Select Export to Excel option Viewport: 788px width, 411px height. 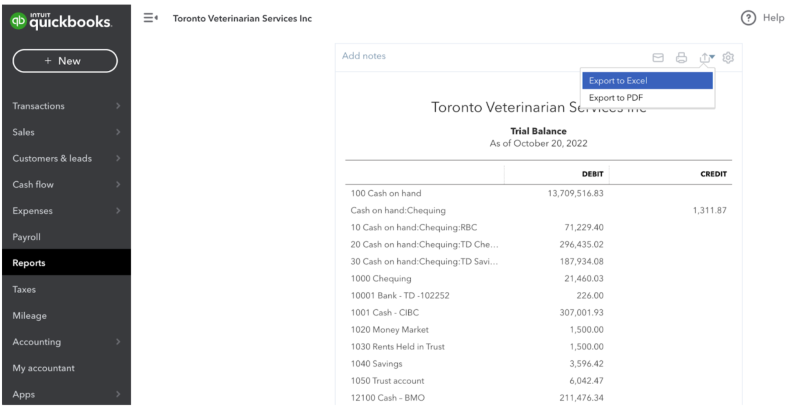646,80
